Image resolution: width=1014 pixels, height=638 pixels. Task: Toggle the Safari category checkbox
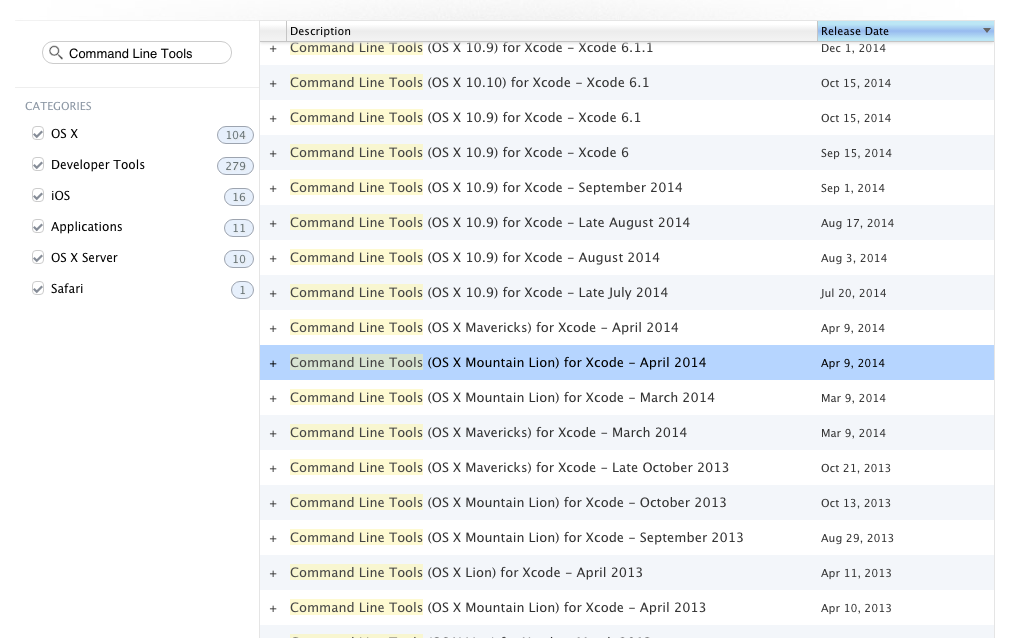tap(38, 288)
